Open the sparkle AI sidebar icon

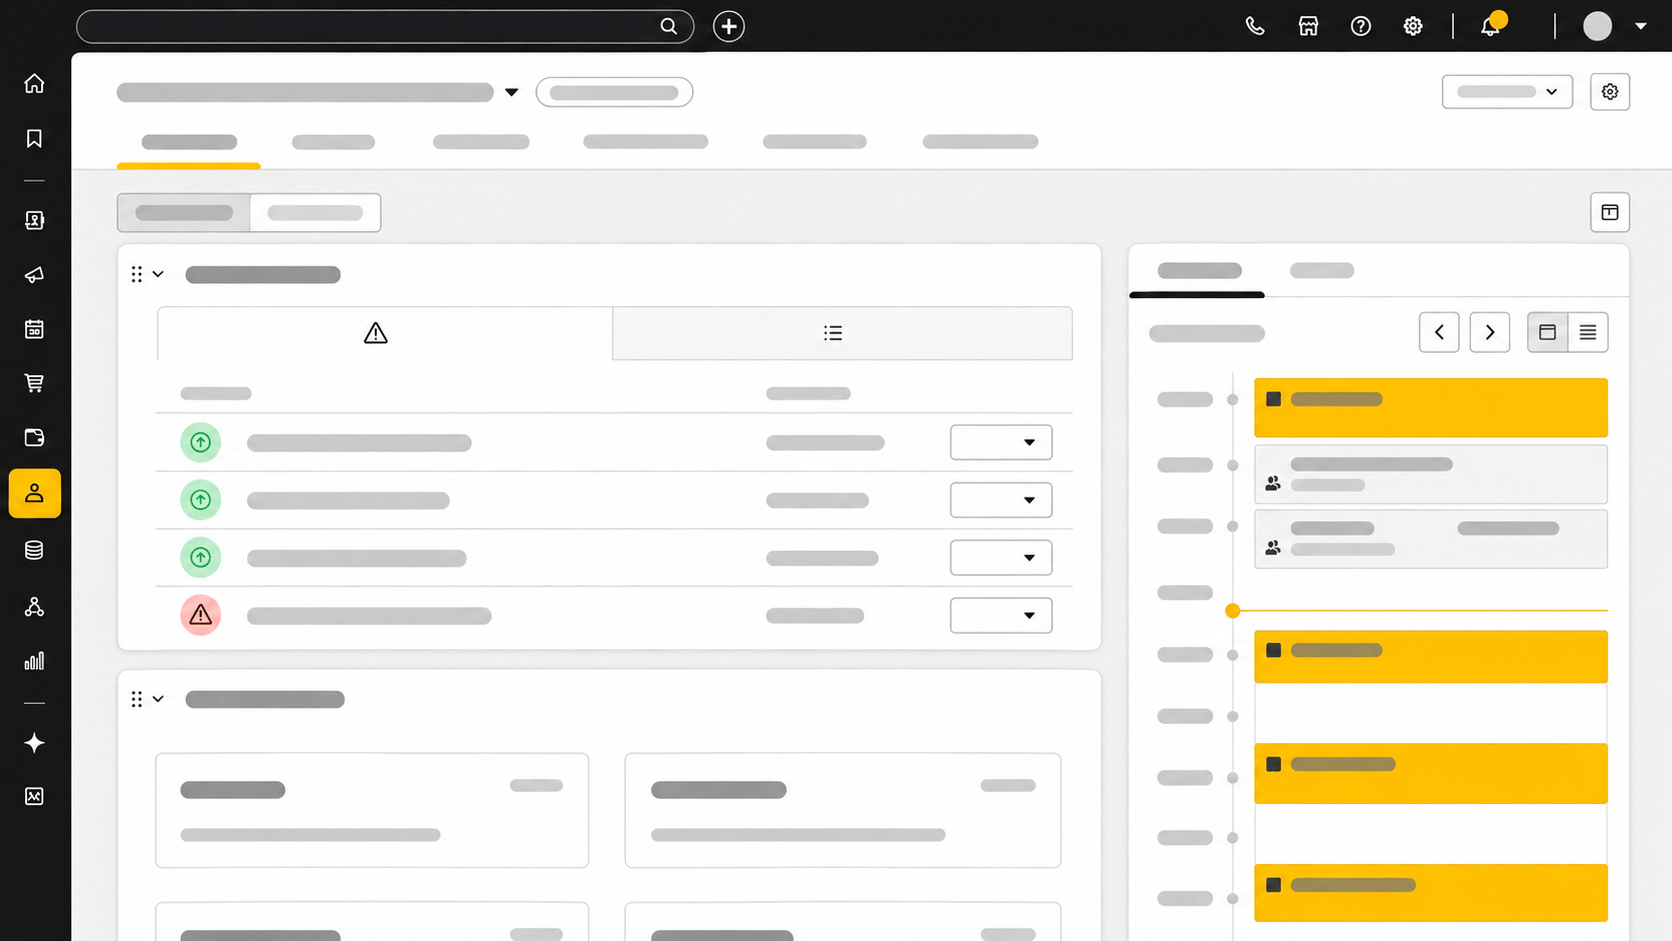pyautogui.click(x=34, y=743)
